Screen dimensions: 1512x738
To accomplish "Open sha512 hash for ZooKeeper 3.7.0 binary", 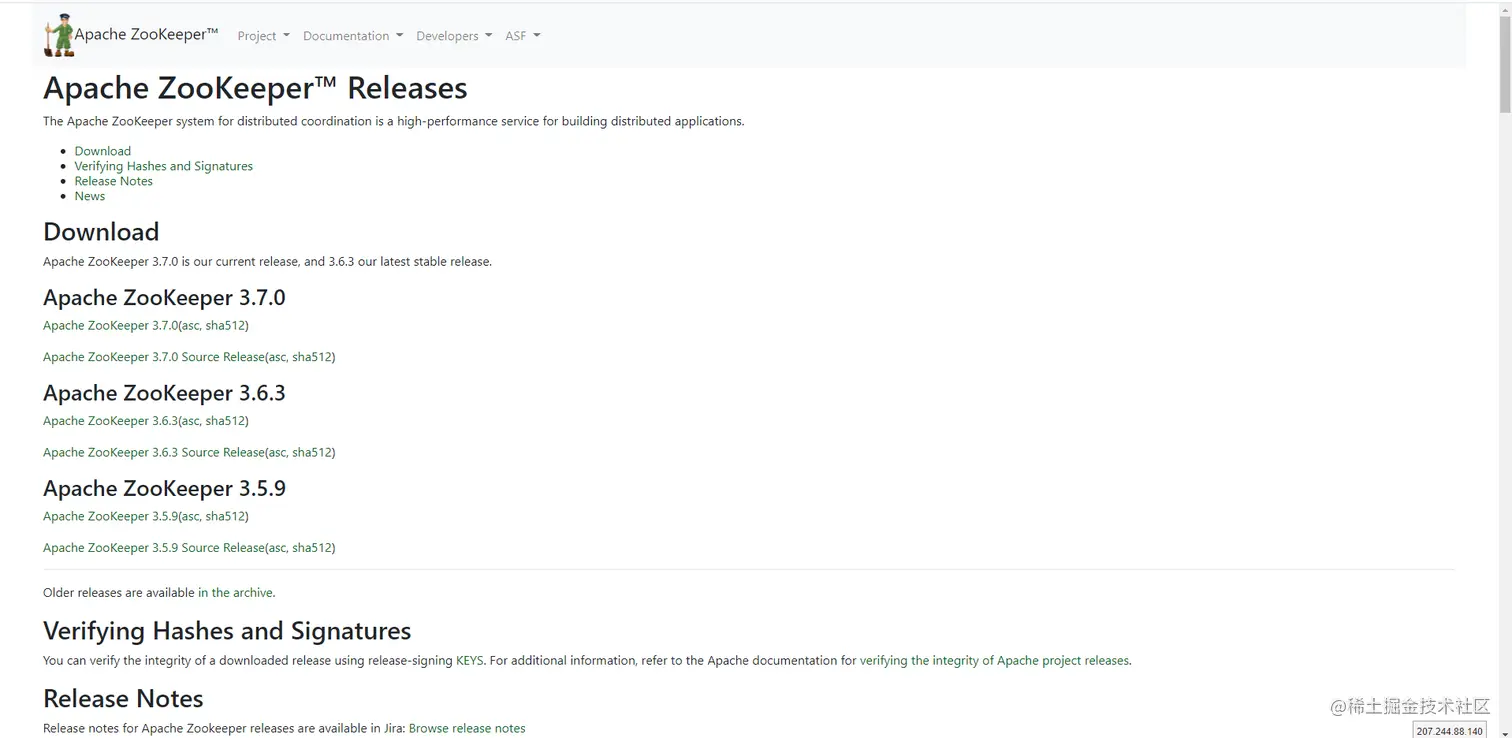I will point(225,325).
